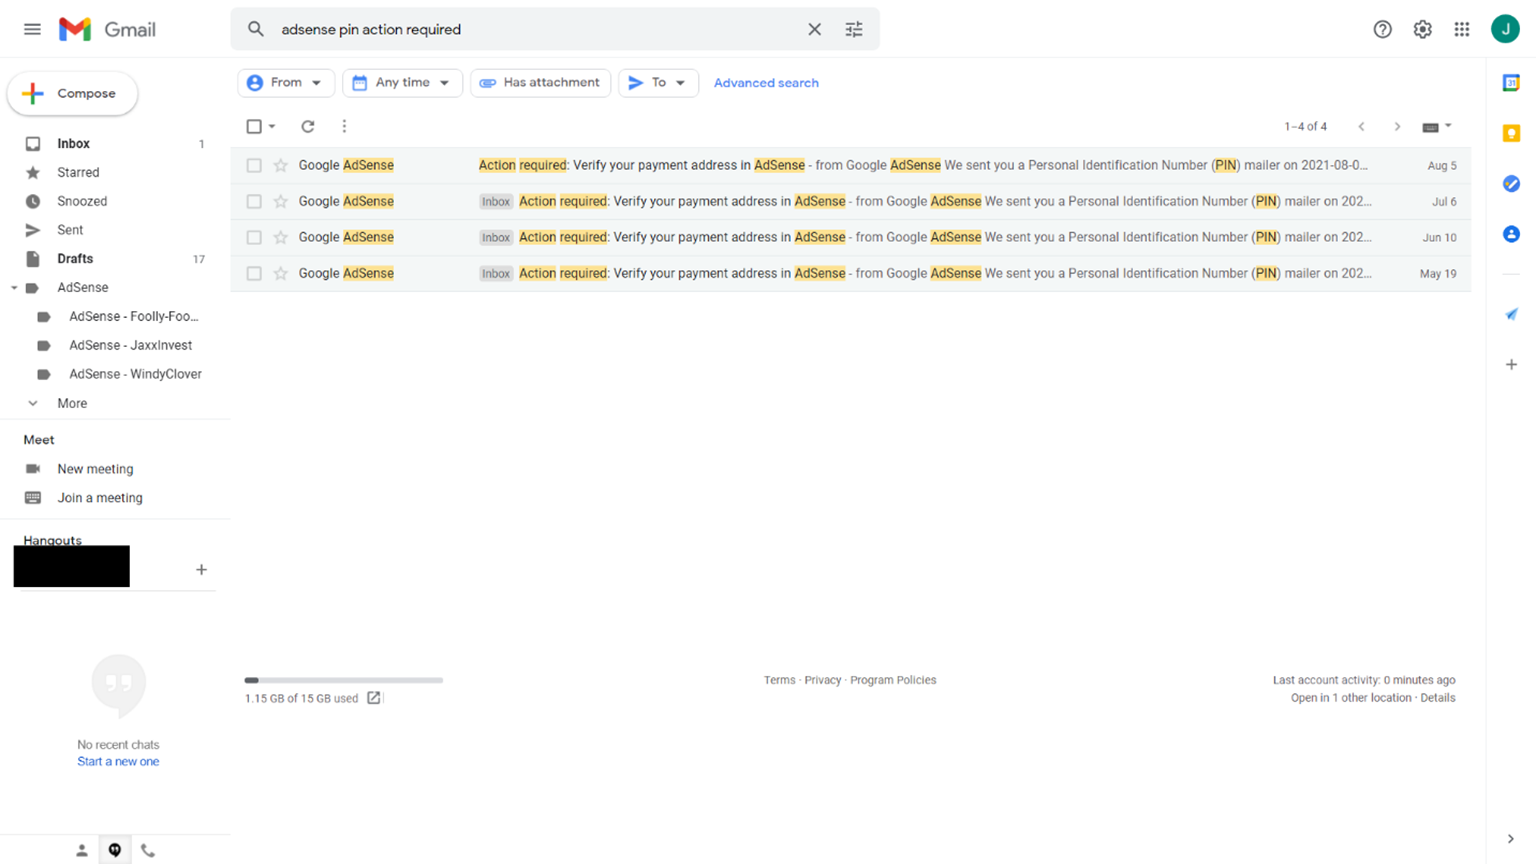Image resolution: width=1536 pixels, height=864 pixels.
Task: Toggle the Has attachment filter chip
Action: point(540,83)
